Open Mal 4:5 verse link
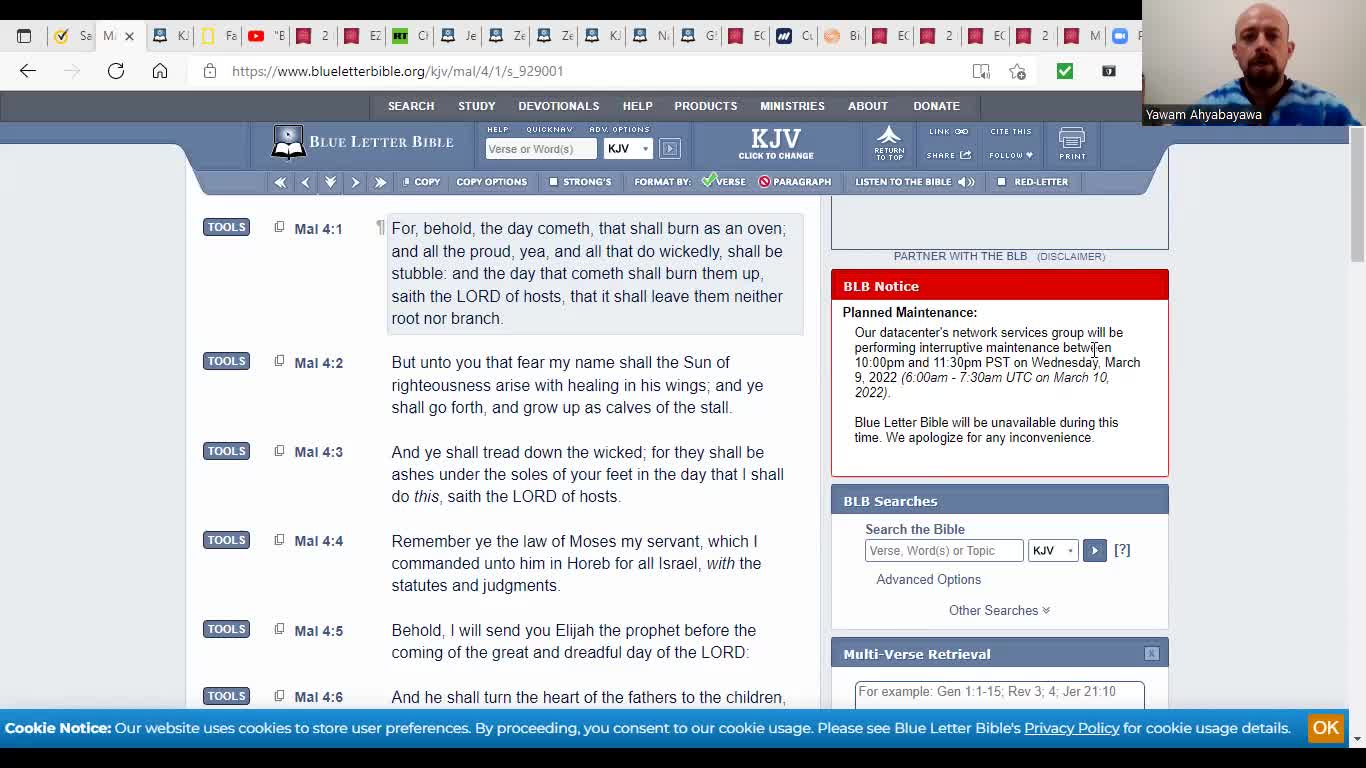The height and width of the screenshot is (768, 1366). coord(318,631)
